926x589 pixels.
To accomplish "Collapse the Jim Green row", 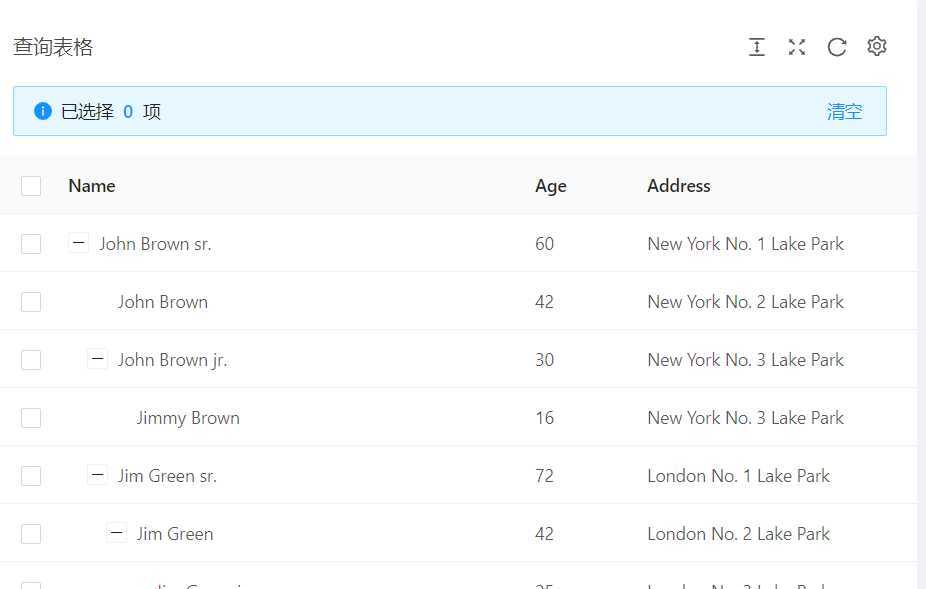I will (116, 533).
